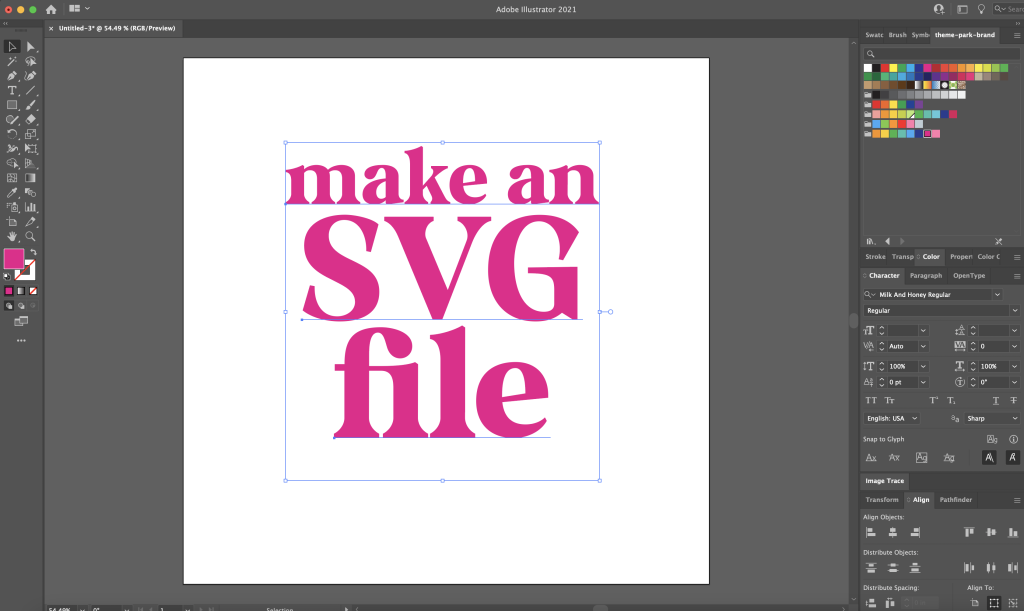Pick the Eyedropper tool
1024x611 pixels.
tap(12, 193)
